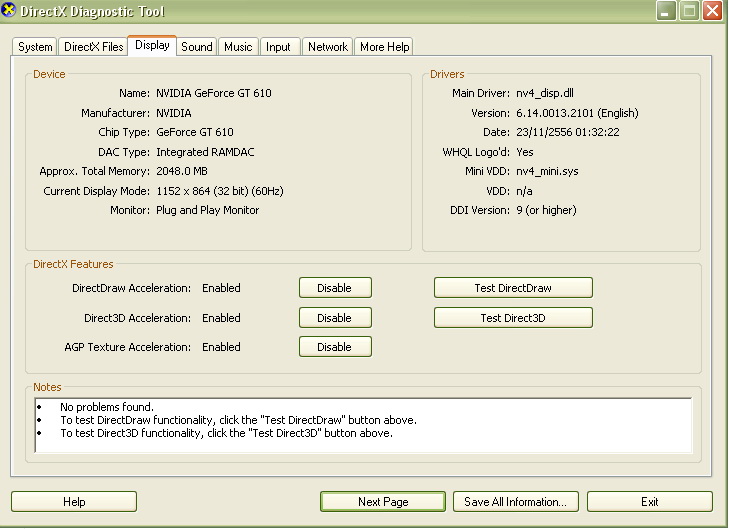Minimize the DirectX Diagnostic Tool window
This screenshot has height=529, width=729.
tap(666, 11)
